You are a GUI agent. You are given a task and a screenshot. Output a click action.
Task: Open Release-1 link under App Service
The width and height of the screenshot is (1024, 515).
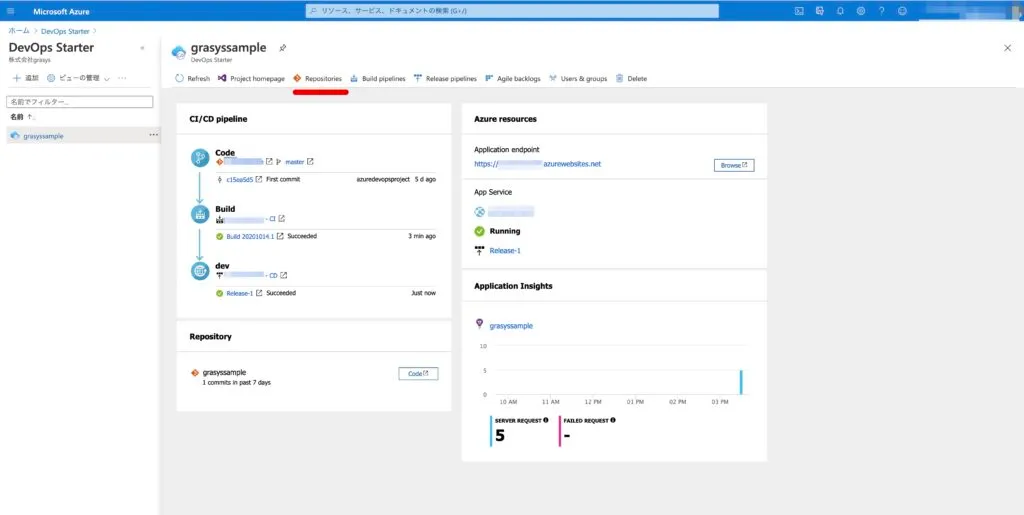[505, 251]
